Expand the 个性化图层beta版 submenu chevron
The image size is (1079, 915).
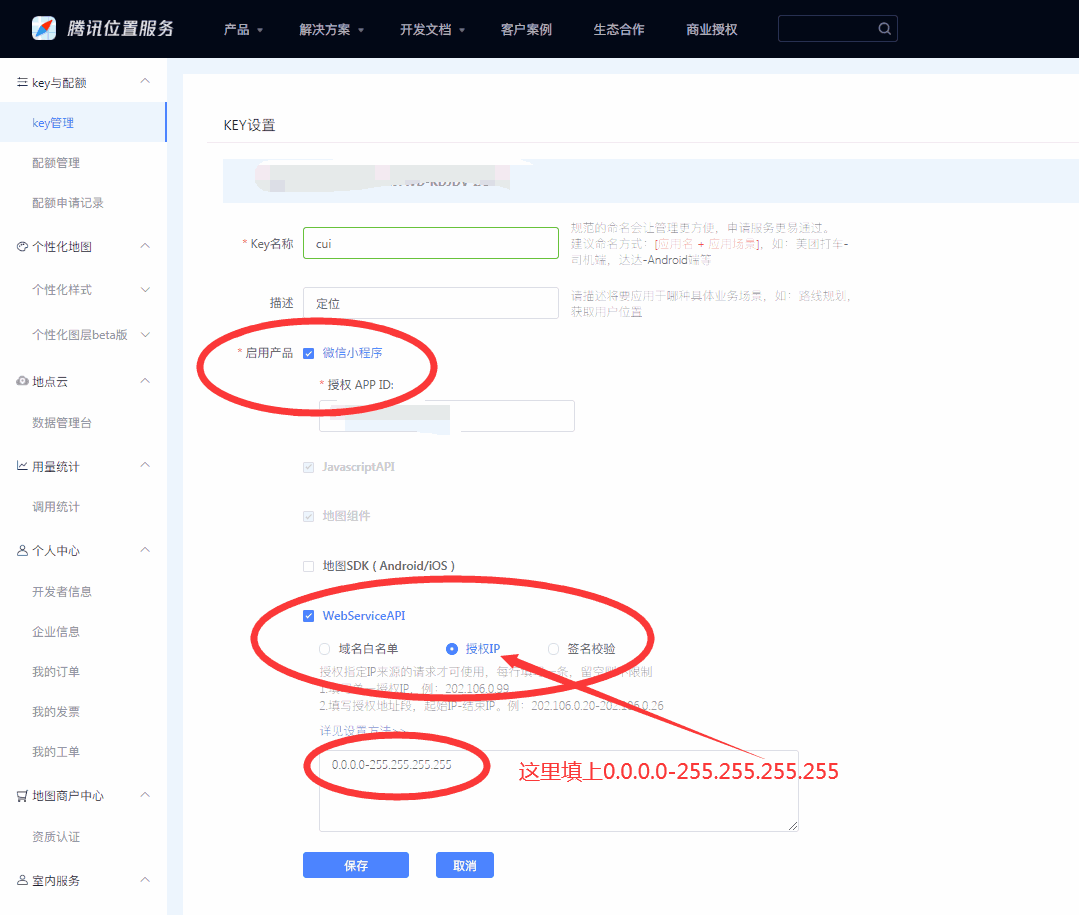pyautogui.click(x=145, y=334)
